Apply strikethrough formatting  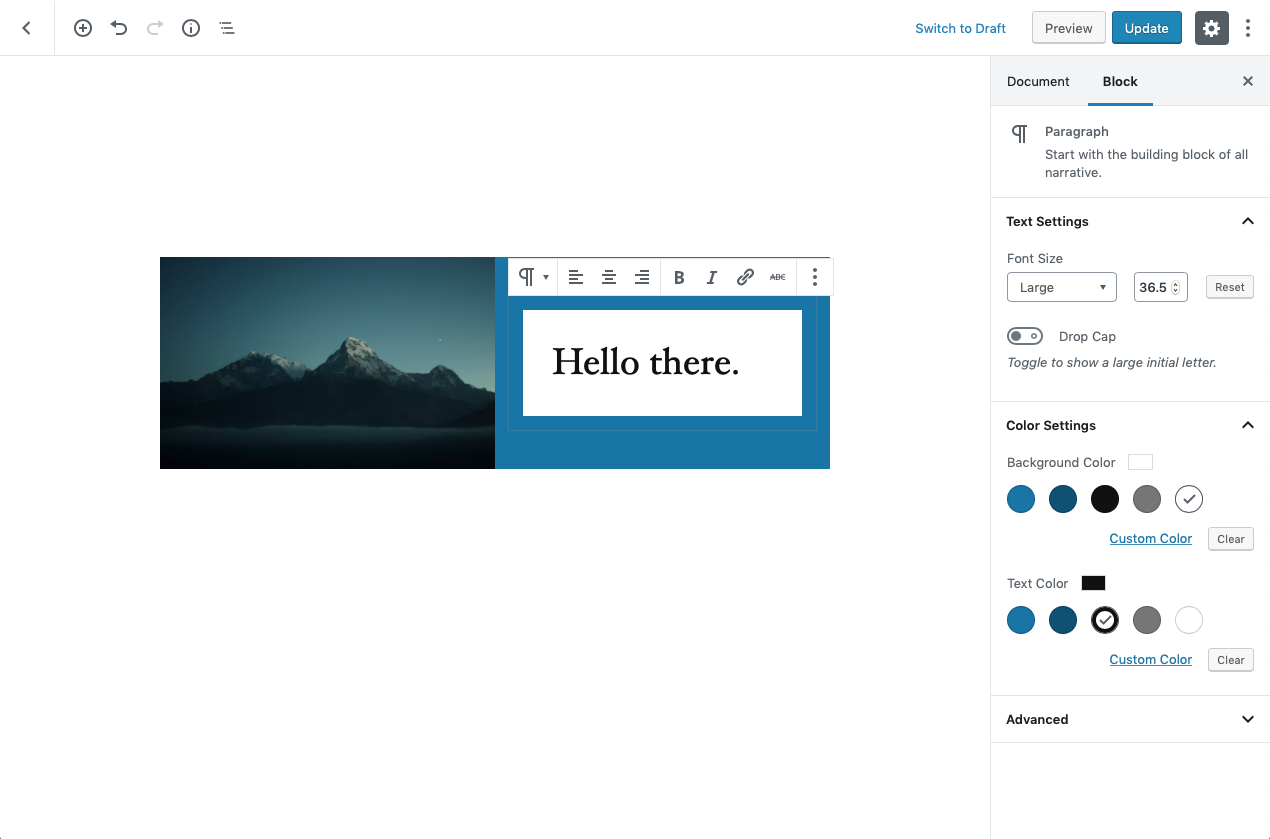[x=778, y=277]
